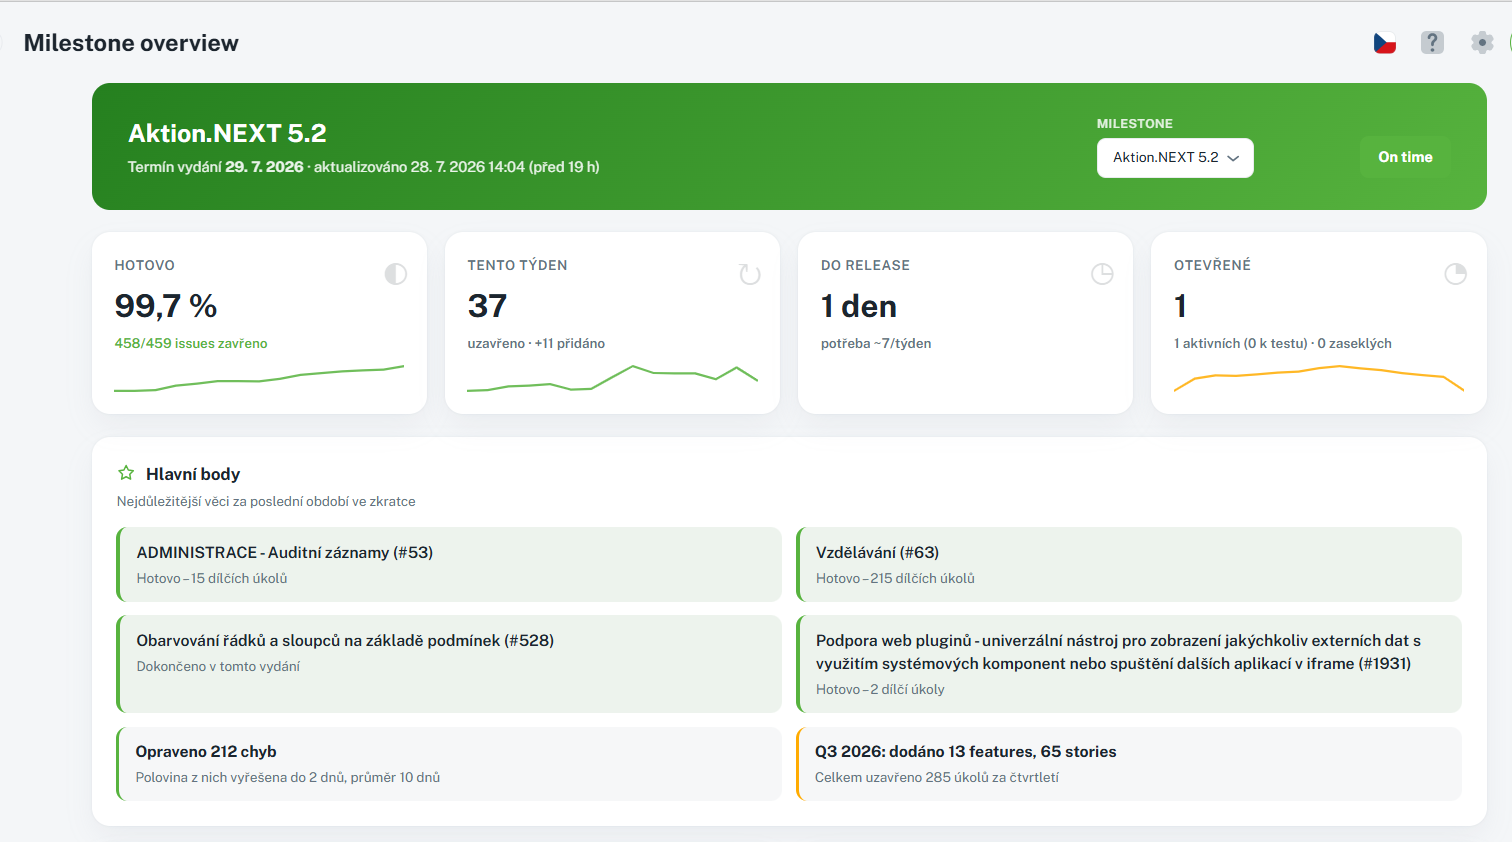Click Polovina z nich vyřešena text
This screenshot has width=1512, height=842.
[288, 777]
